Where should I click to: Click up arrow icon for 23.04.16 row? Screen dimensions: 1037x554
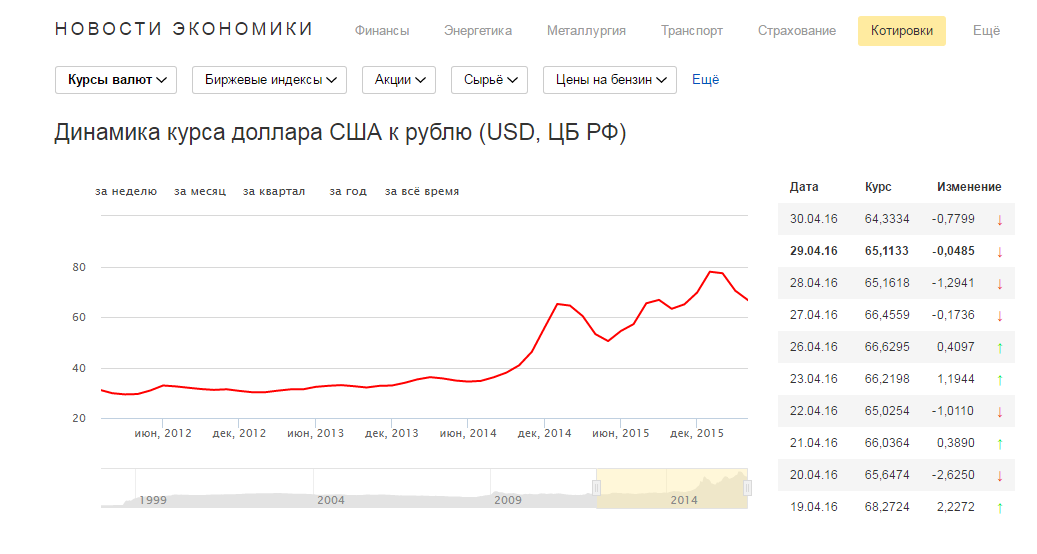pyautogui.click(x=999, y=379)
